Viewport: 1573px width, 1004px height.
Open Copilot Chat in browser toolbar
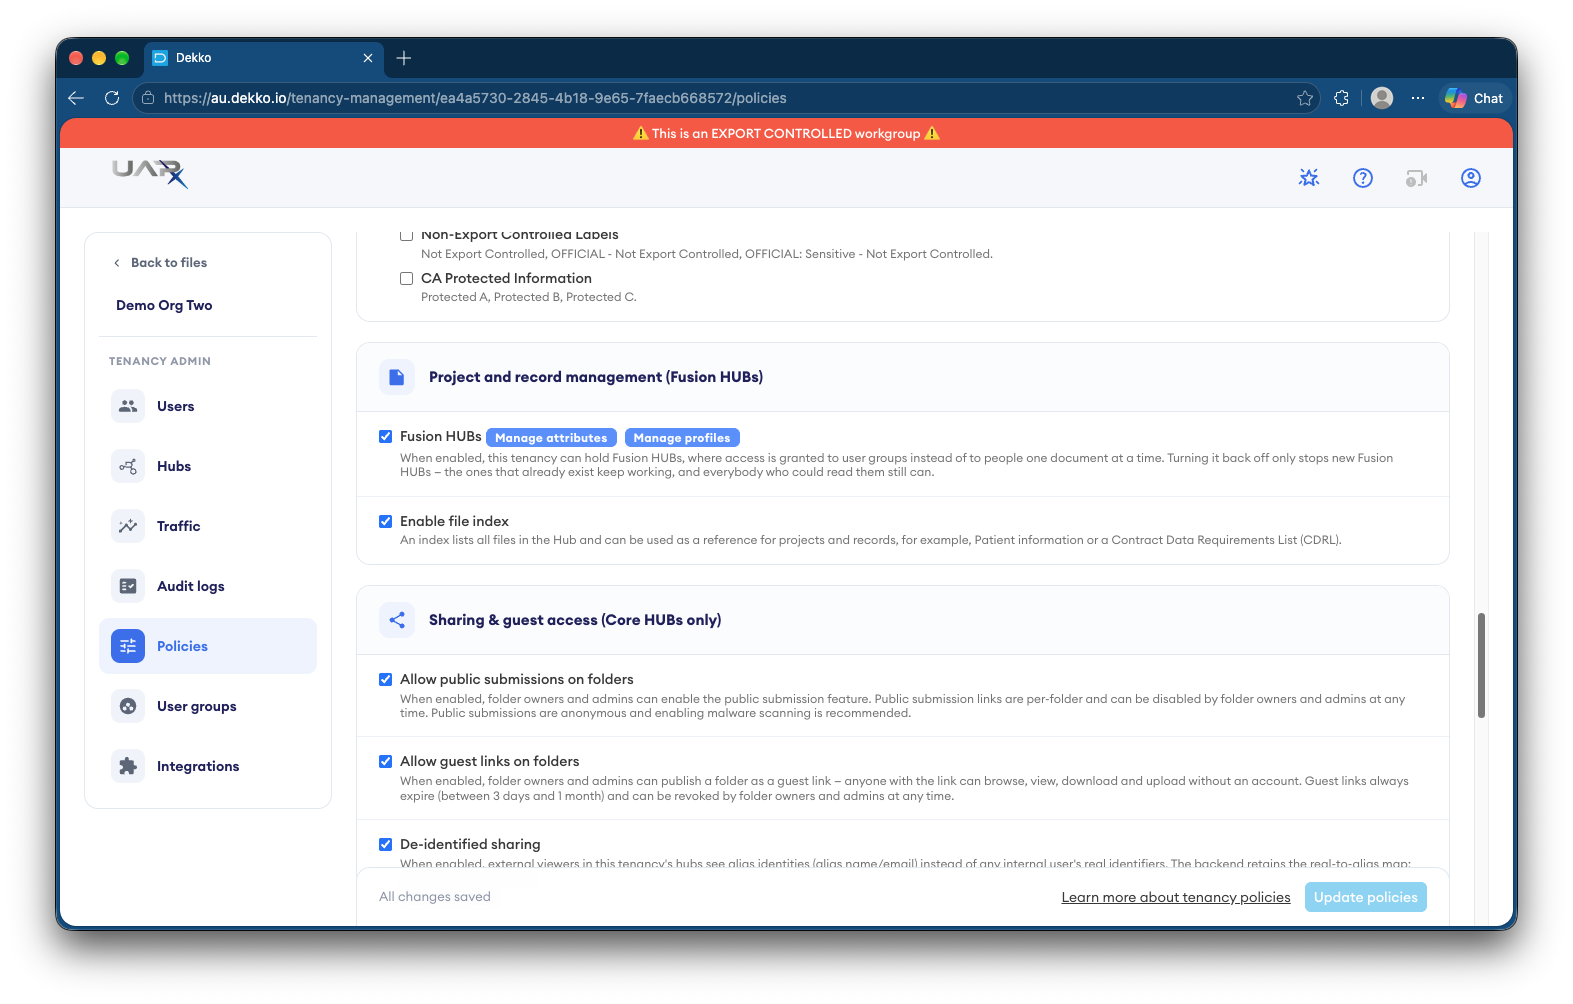pyautogui.click(x=1474, y=98)
